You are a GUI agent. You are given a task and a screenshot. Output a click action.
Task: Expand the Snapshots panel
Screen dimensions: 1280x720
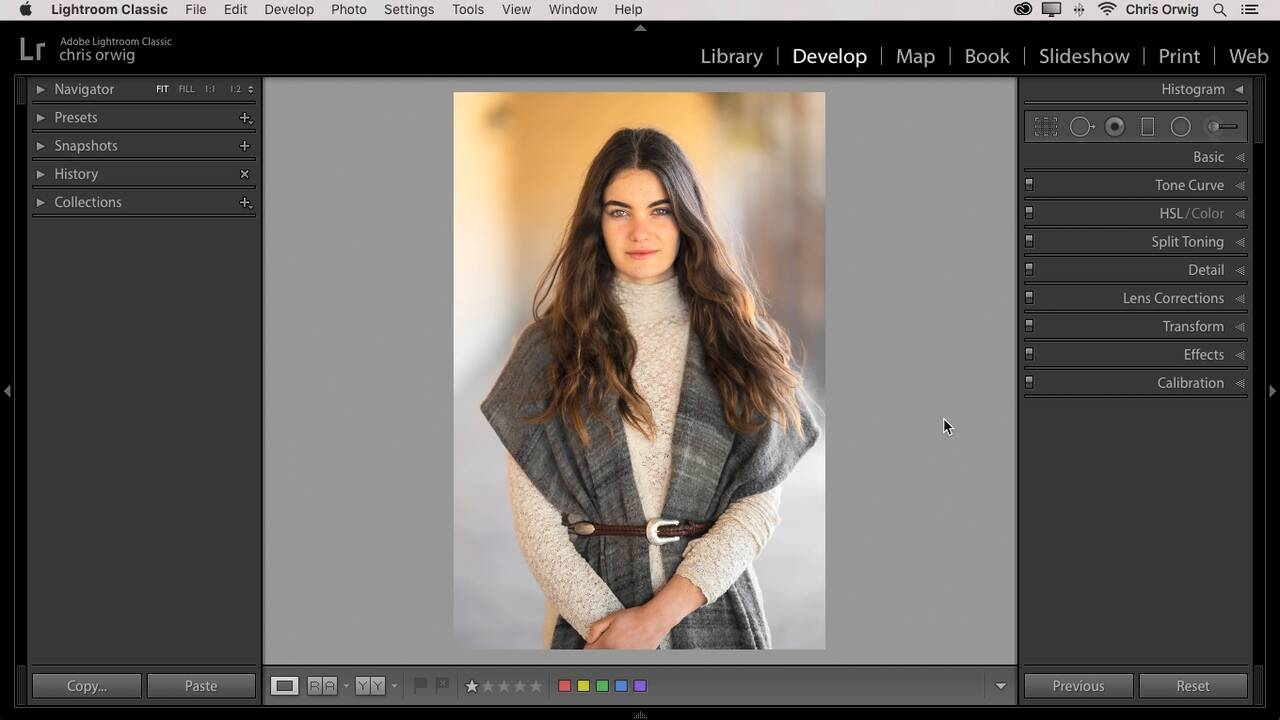pos(40,145)
